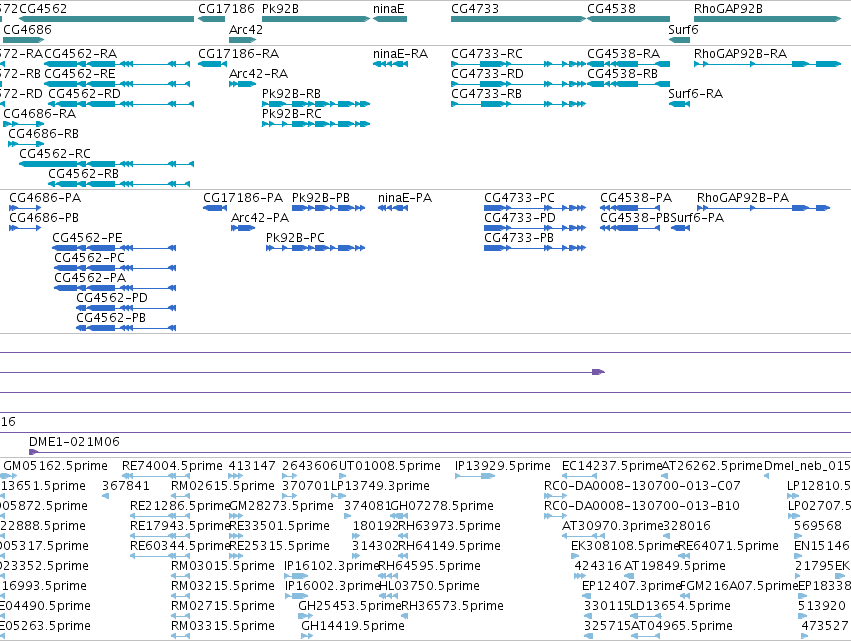Select the Pk92B gene label
Image resolution: width=851 pixels, height=641 pixels.
pos(280,9)
